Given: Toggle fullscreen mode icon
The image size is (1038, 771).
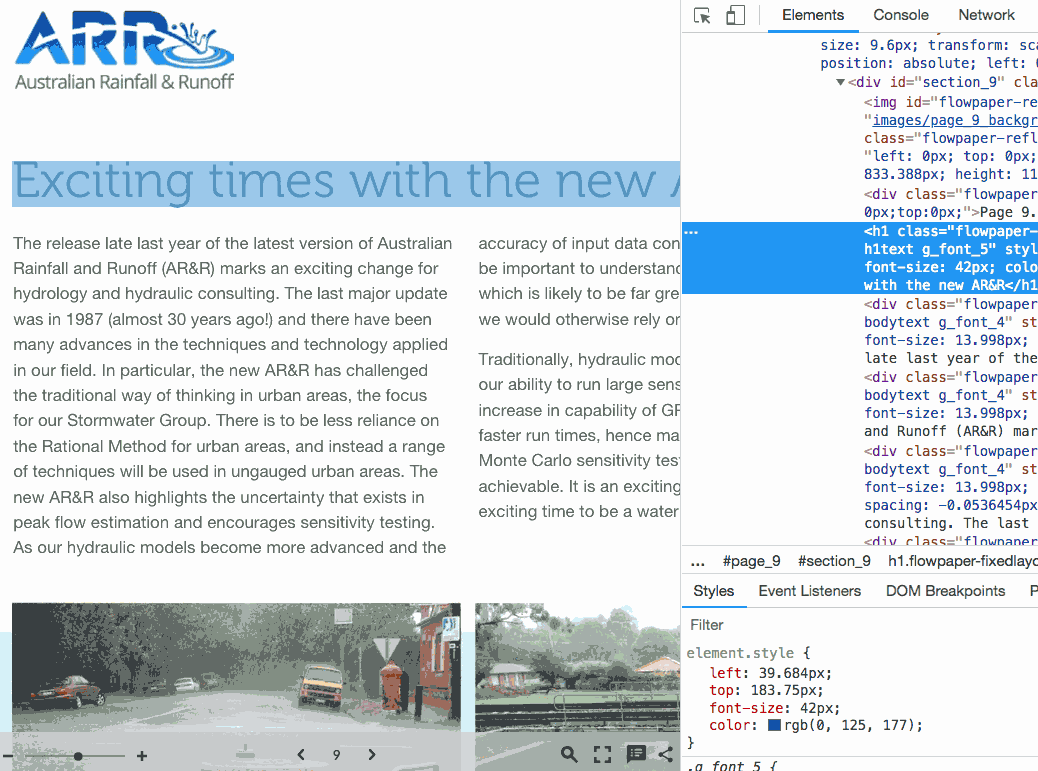Looking at the screenshot, I should pyautogui.click(x=602, y=754).
